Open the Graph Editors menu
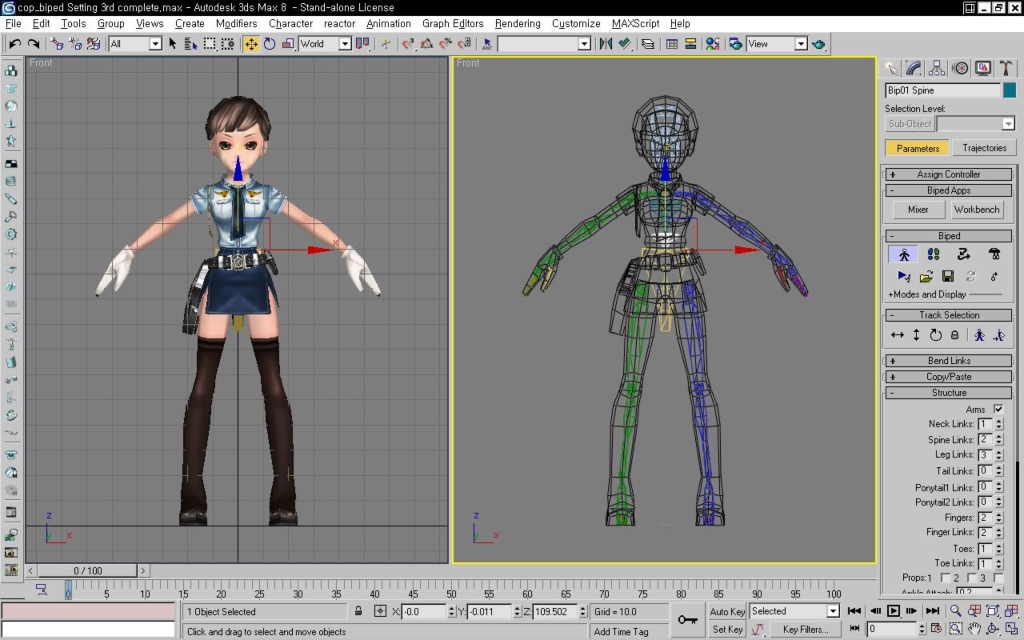Viewport: 1024px width, 640px height. click(x=453, y=24)
